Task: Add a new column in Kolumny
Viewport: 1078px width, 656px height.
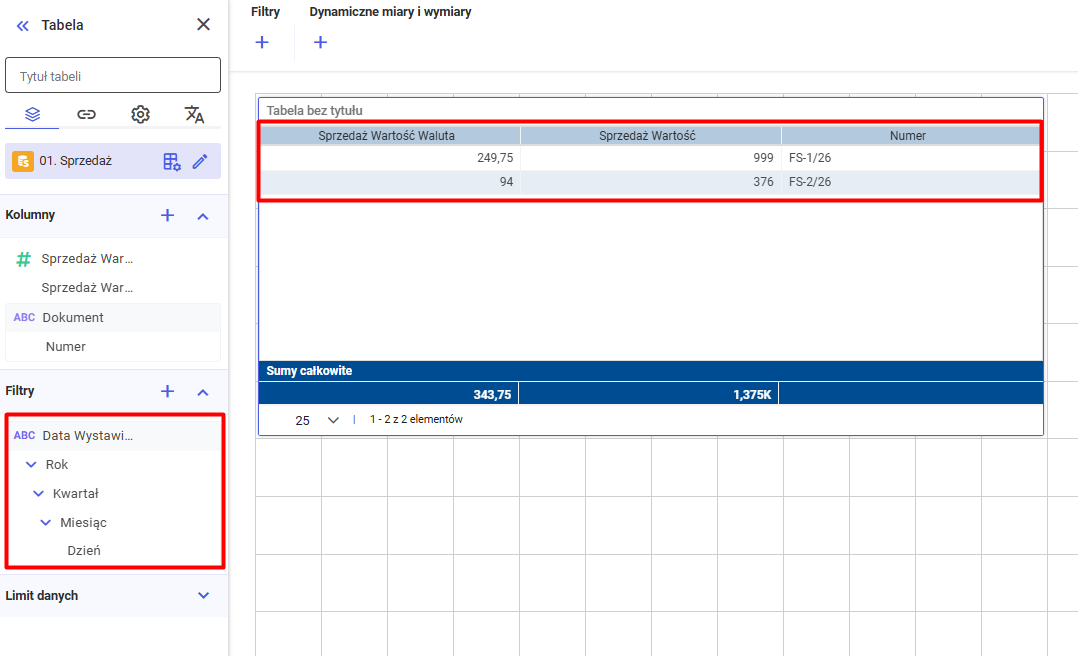Action: click(168, 215)
